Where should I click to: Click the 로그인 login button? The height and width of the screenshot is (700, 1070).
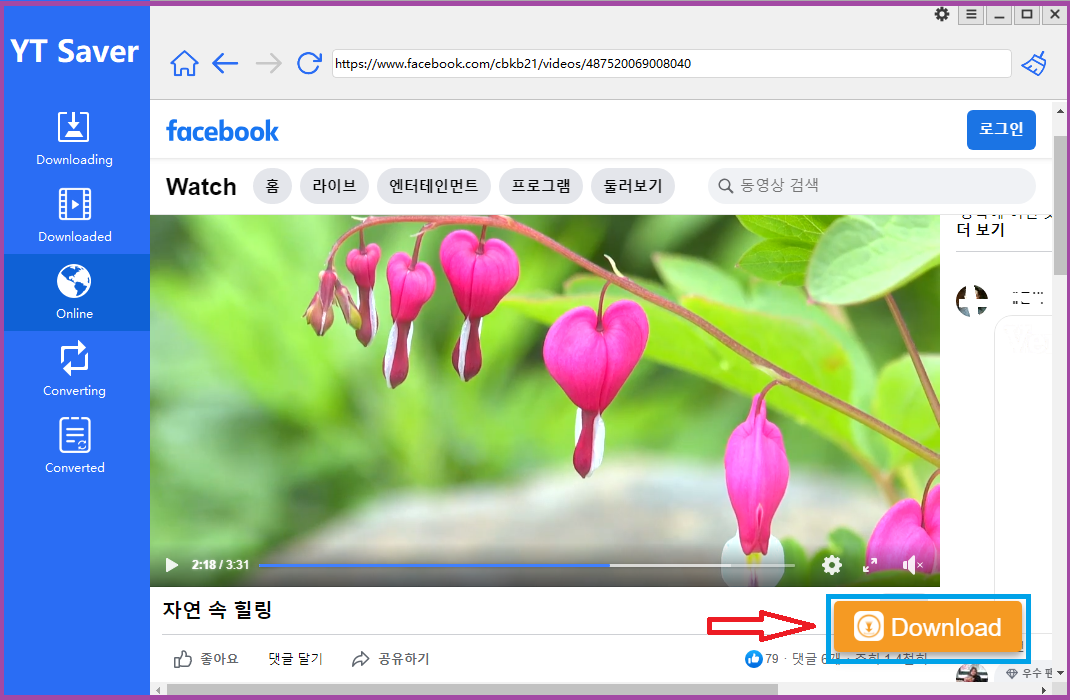point(1001,130)
